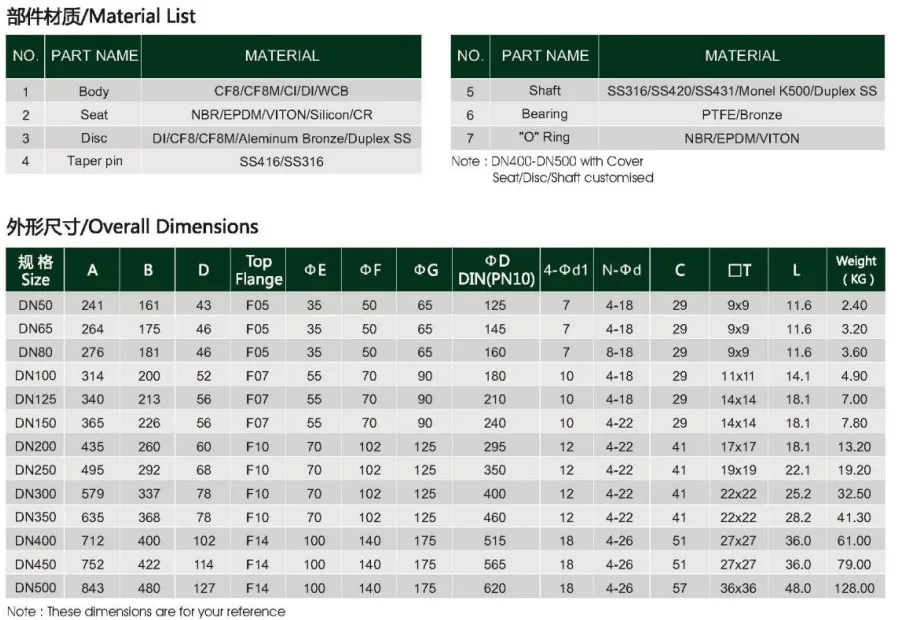Select the "O" Ring part name cell

click(x=544, y=138)
